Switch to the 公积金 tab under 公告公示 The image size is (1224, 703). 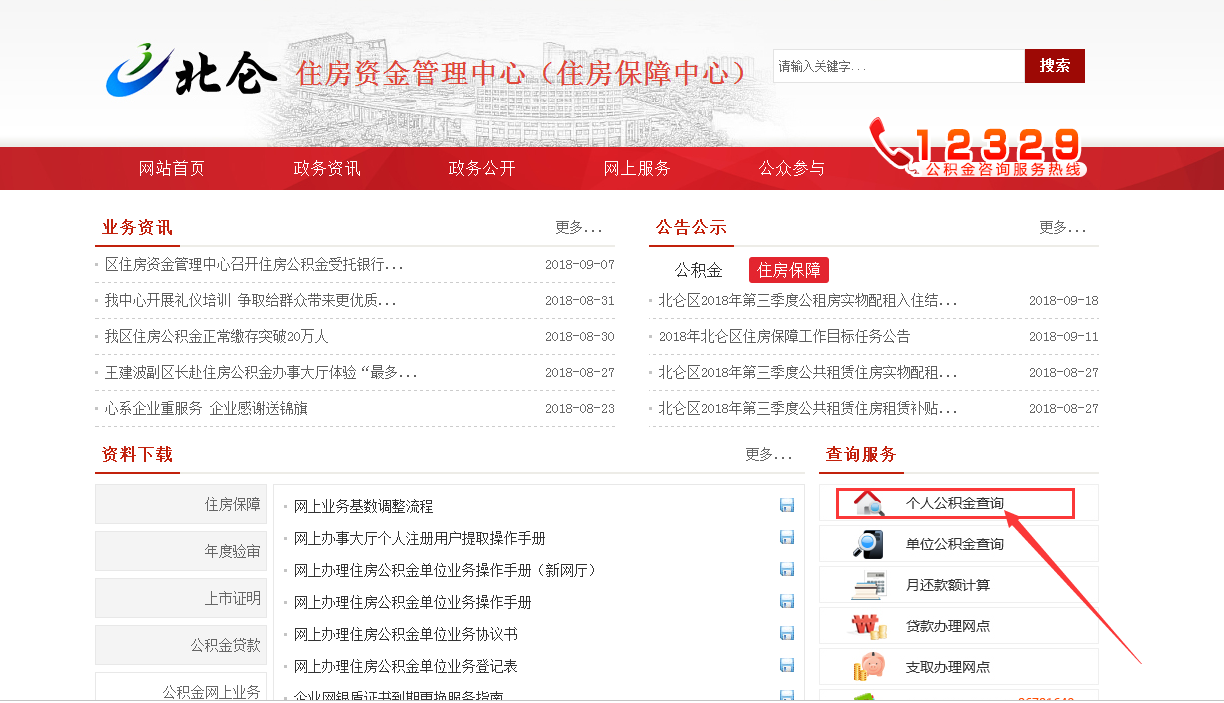click(x=698, y=270)
